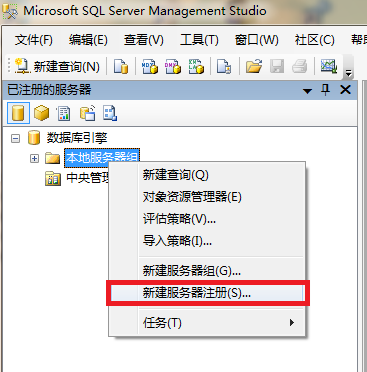Select the central management servers tree item

(88, 178)
